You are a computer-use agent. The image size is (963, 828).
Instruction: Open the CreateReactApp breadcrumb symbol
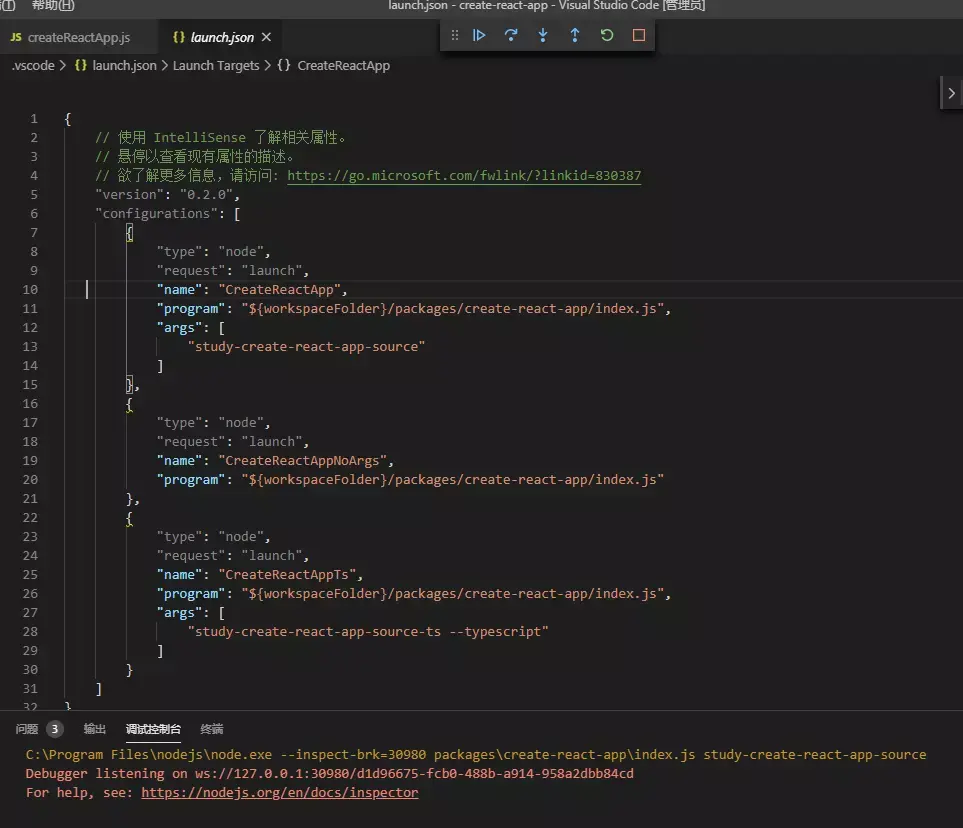tap(343, 65)
